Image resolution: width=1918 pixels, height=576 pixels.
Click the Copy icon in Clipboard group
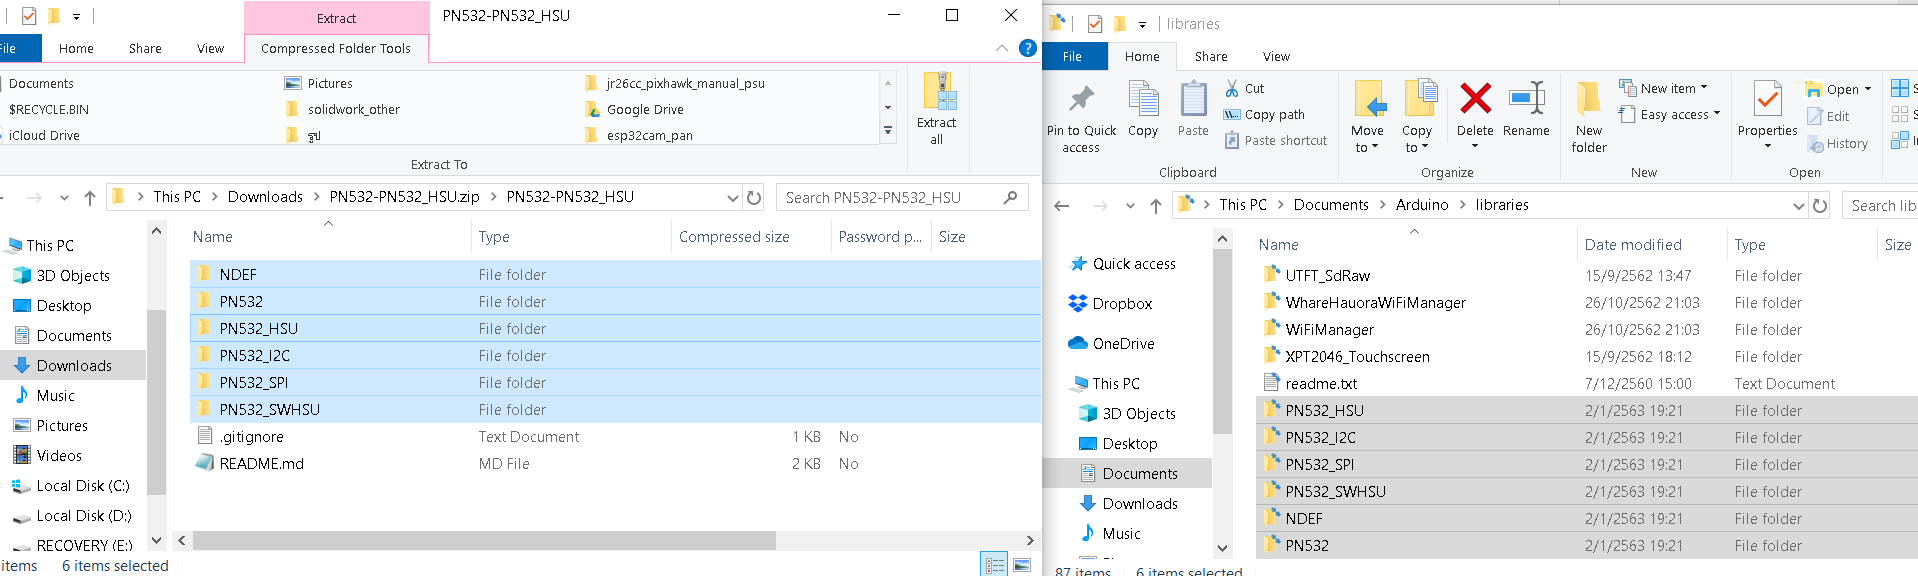point(1143,99)
